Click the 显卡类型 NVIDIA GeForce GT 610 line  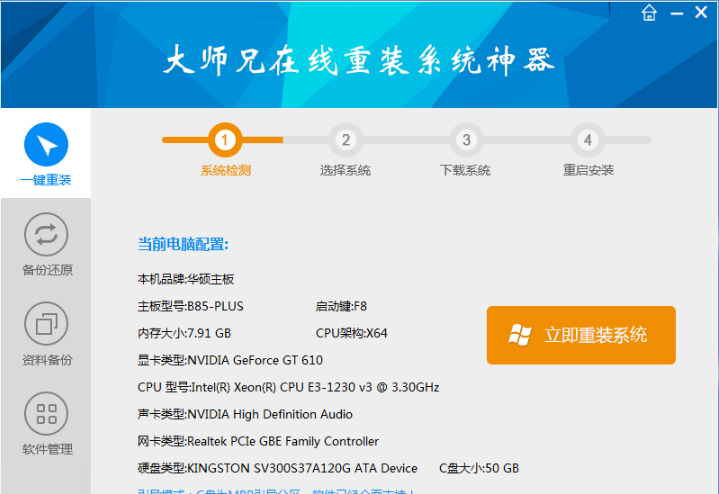[x=230, y=360]
